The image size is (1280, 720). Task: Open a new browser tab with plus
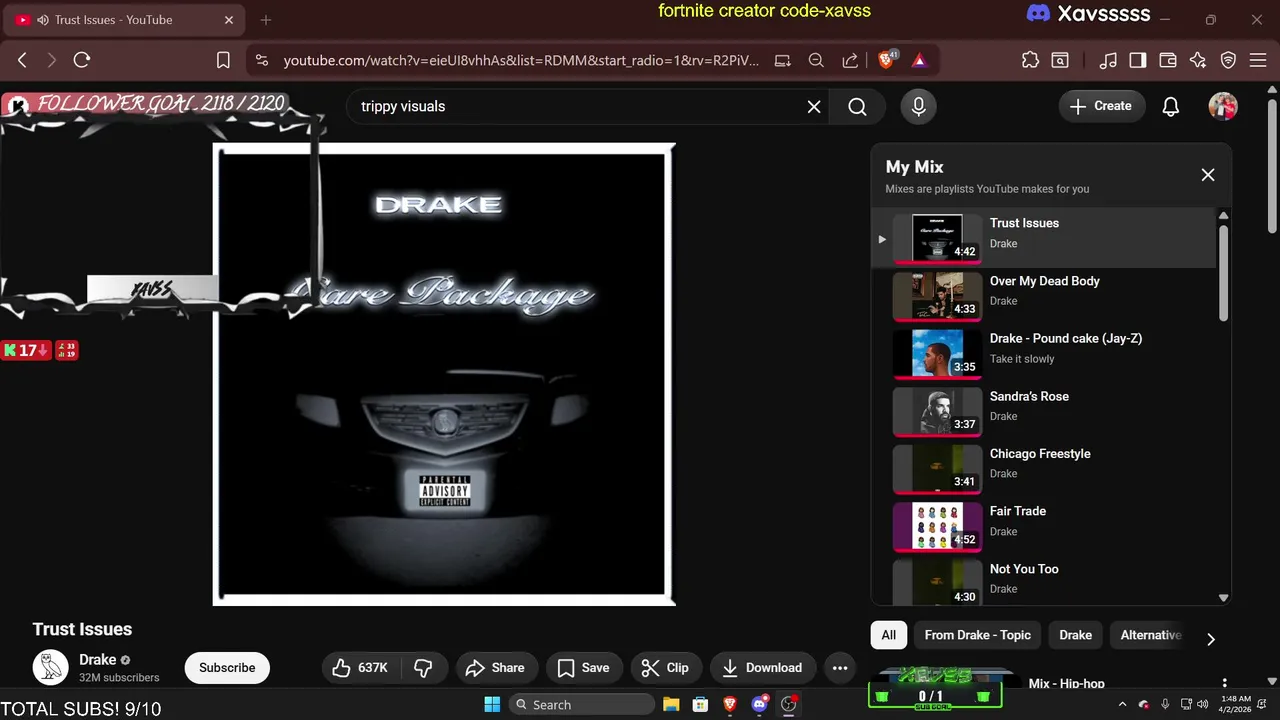click(266, 20)
